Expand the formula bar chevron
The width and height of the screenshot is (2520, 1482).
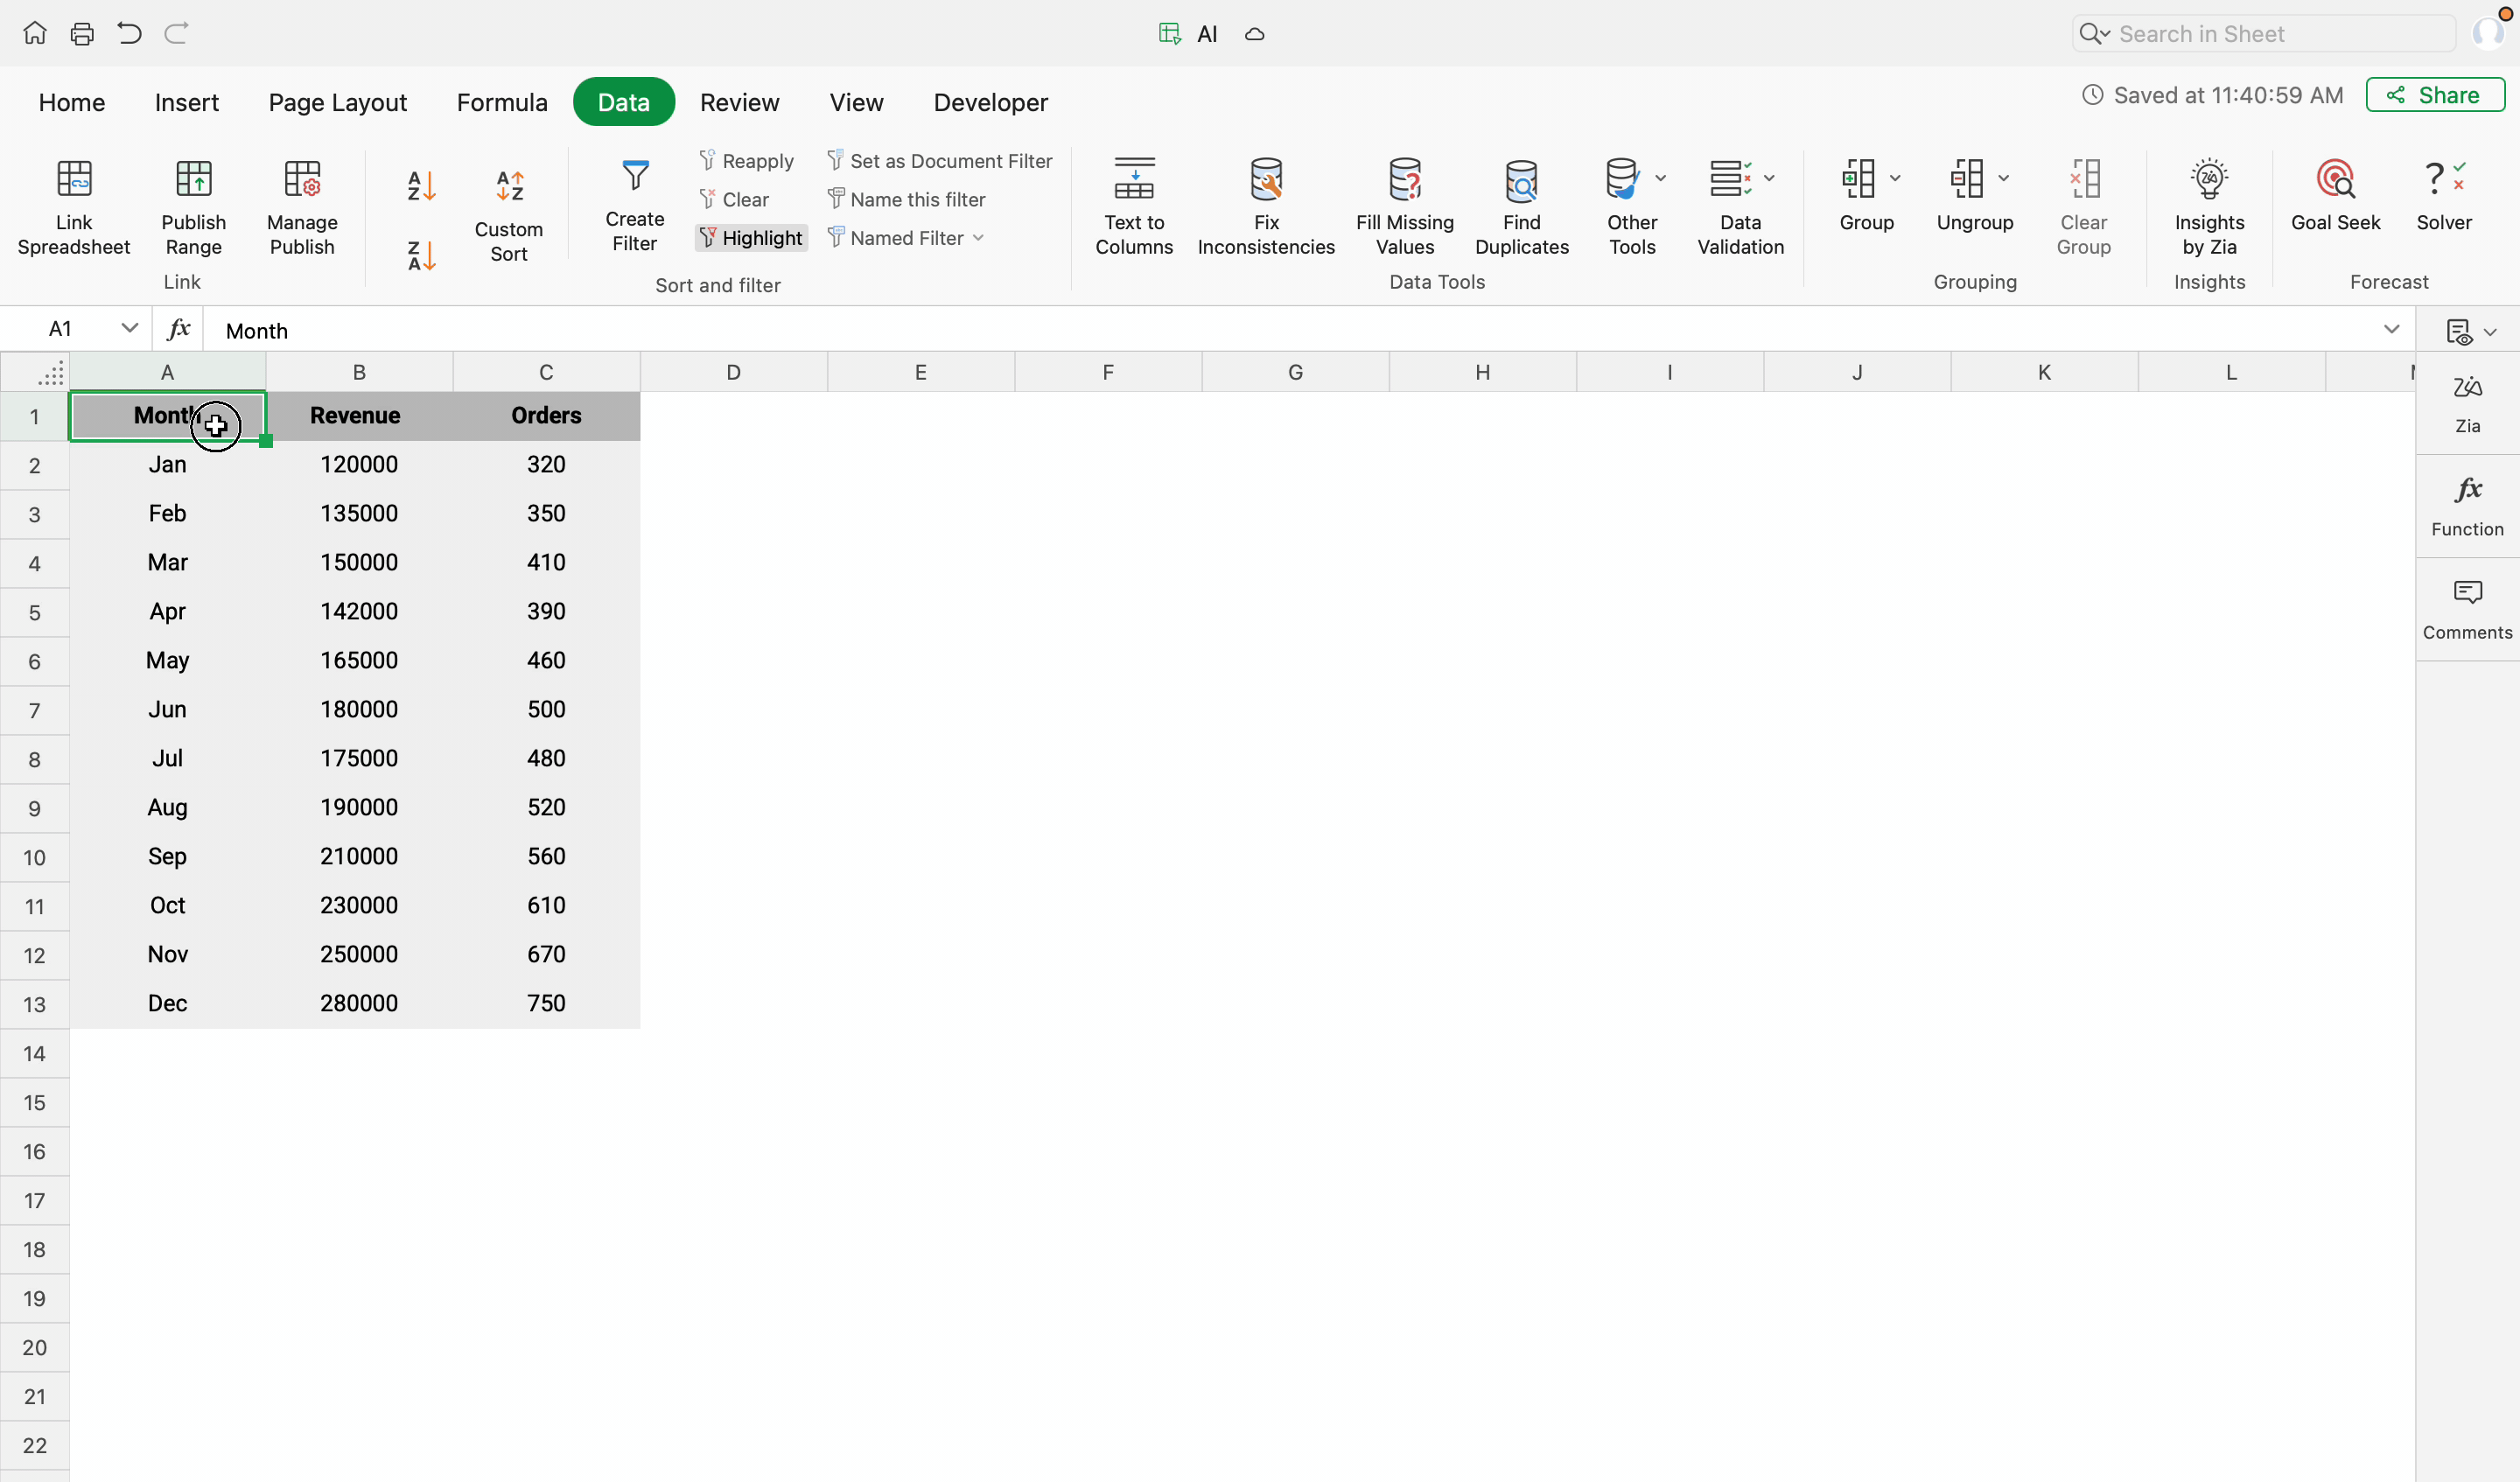(2390, 329)
